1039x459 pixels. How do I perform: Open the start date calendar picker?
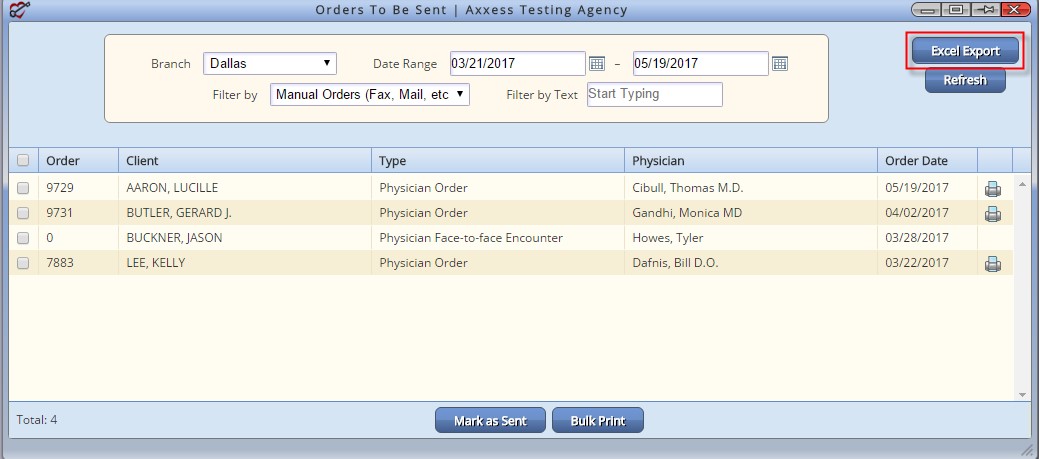tap(597, 64)
